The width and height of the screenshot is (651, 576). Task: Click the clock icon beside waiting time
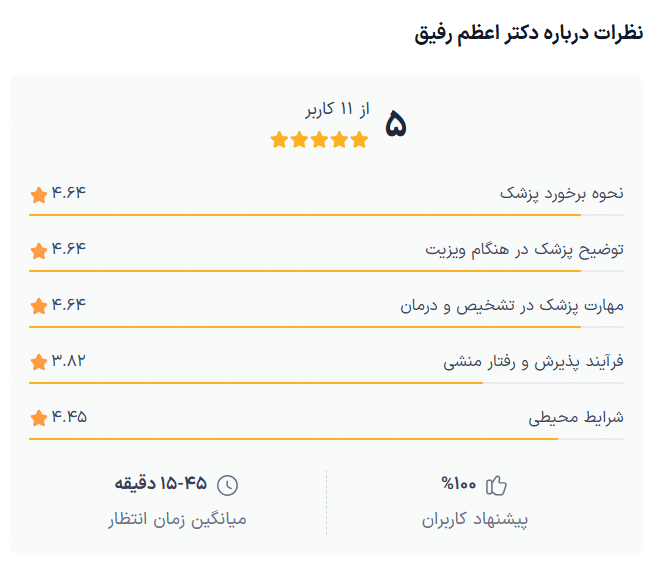pos(229,486)
